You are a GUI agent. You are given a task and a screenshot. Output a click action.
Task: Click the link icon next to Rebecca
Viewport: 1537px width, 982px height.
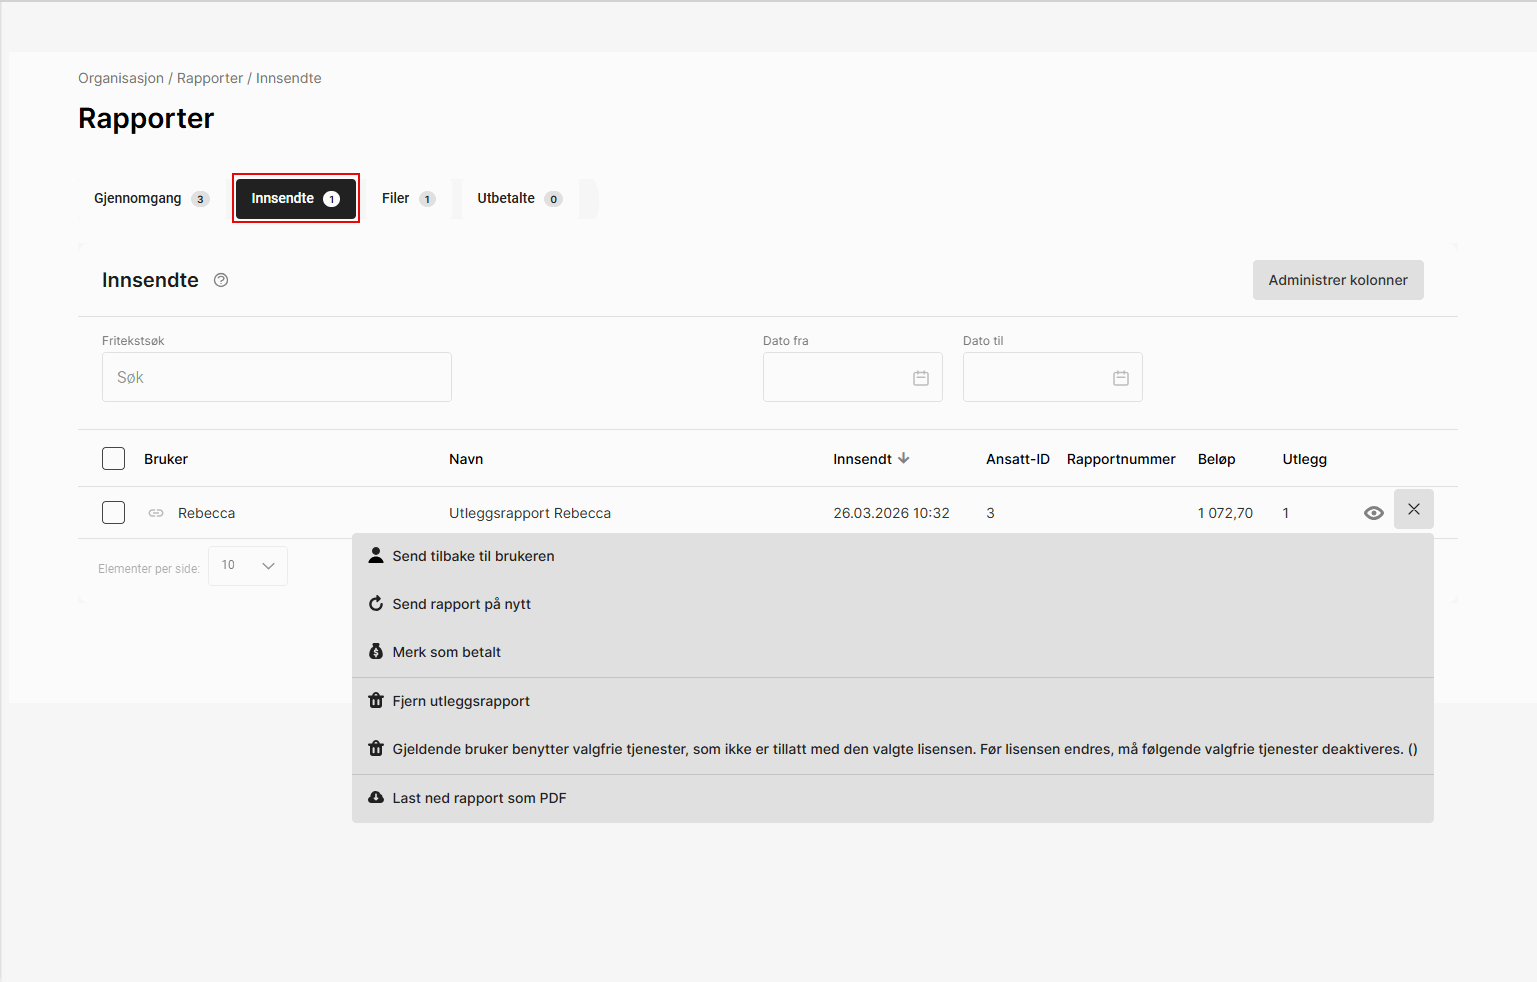[x=156, y=513]
